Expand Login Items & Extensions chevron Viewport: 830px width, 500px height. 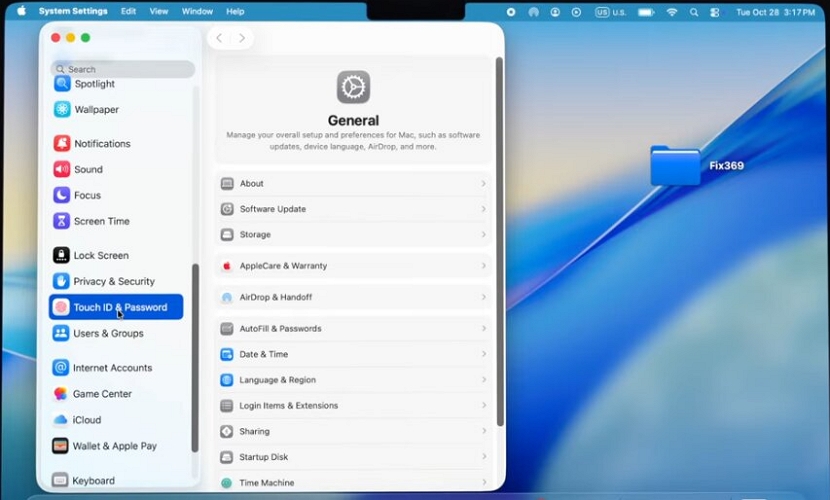tap(483, 405)
